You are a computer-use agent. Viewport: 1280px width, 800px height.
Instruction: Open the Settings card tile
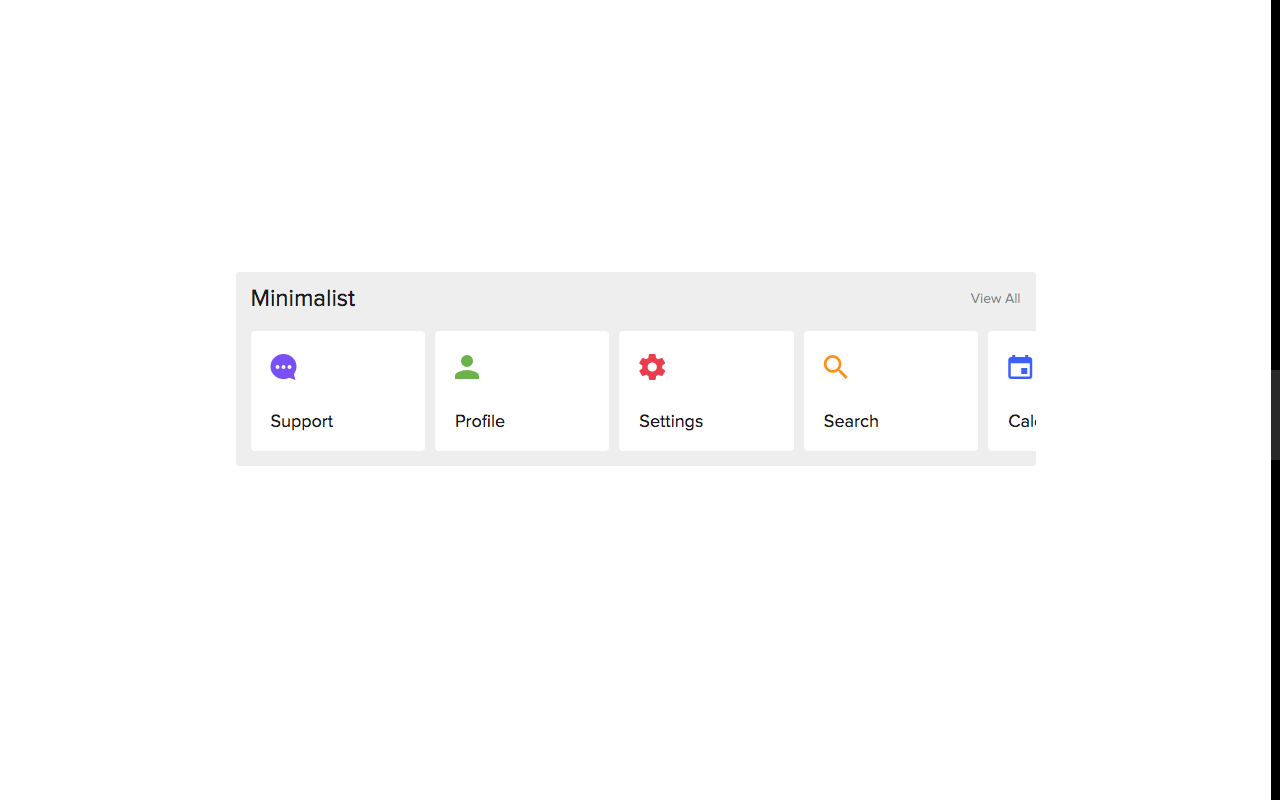coord(706,391)
